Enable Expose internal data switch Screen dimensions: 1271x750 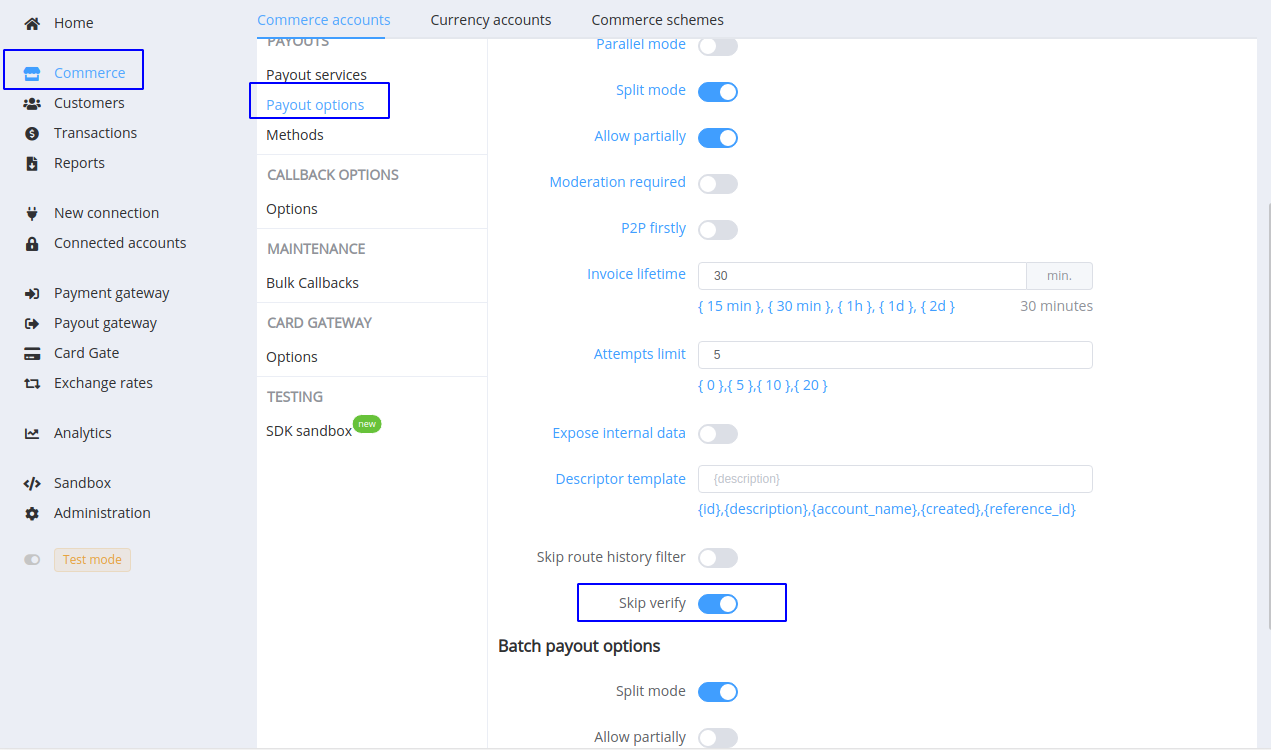pos(718,434)
